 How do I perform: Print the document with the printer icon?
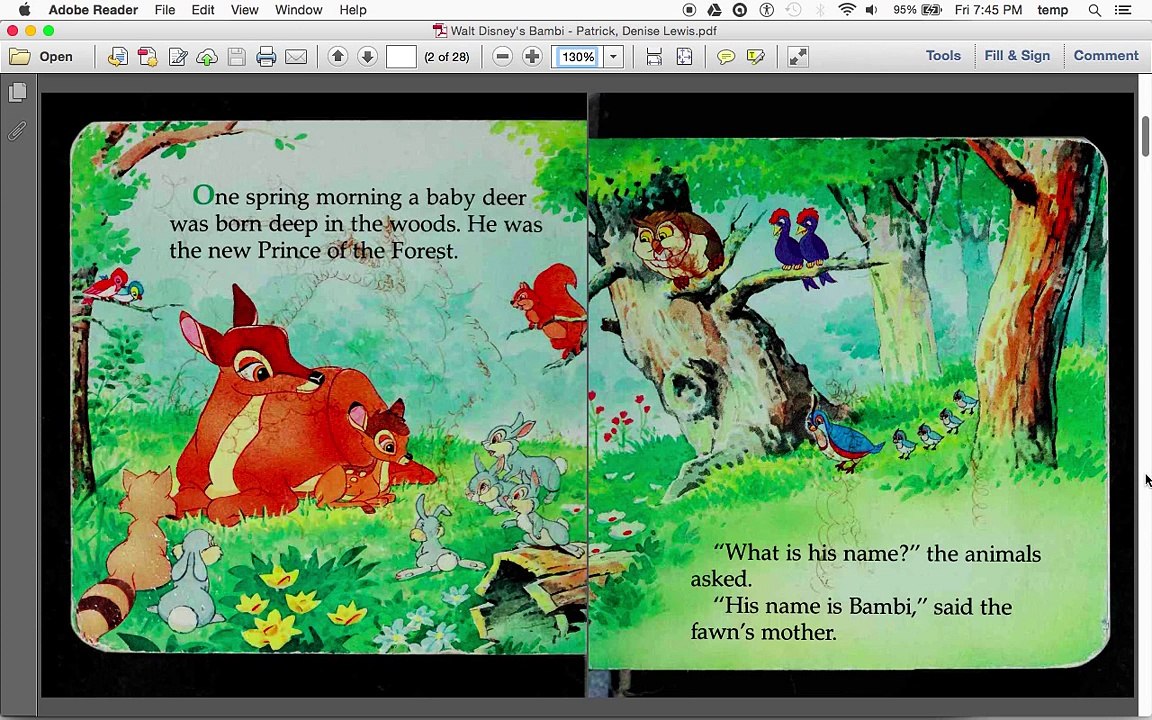[x=266, y=57]
